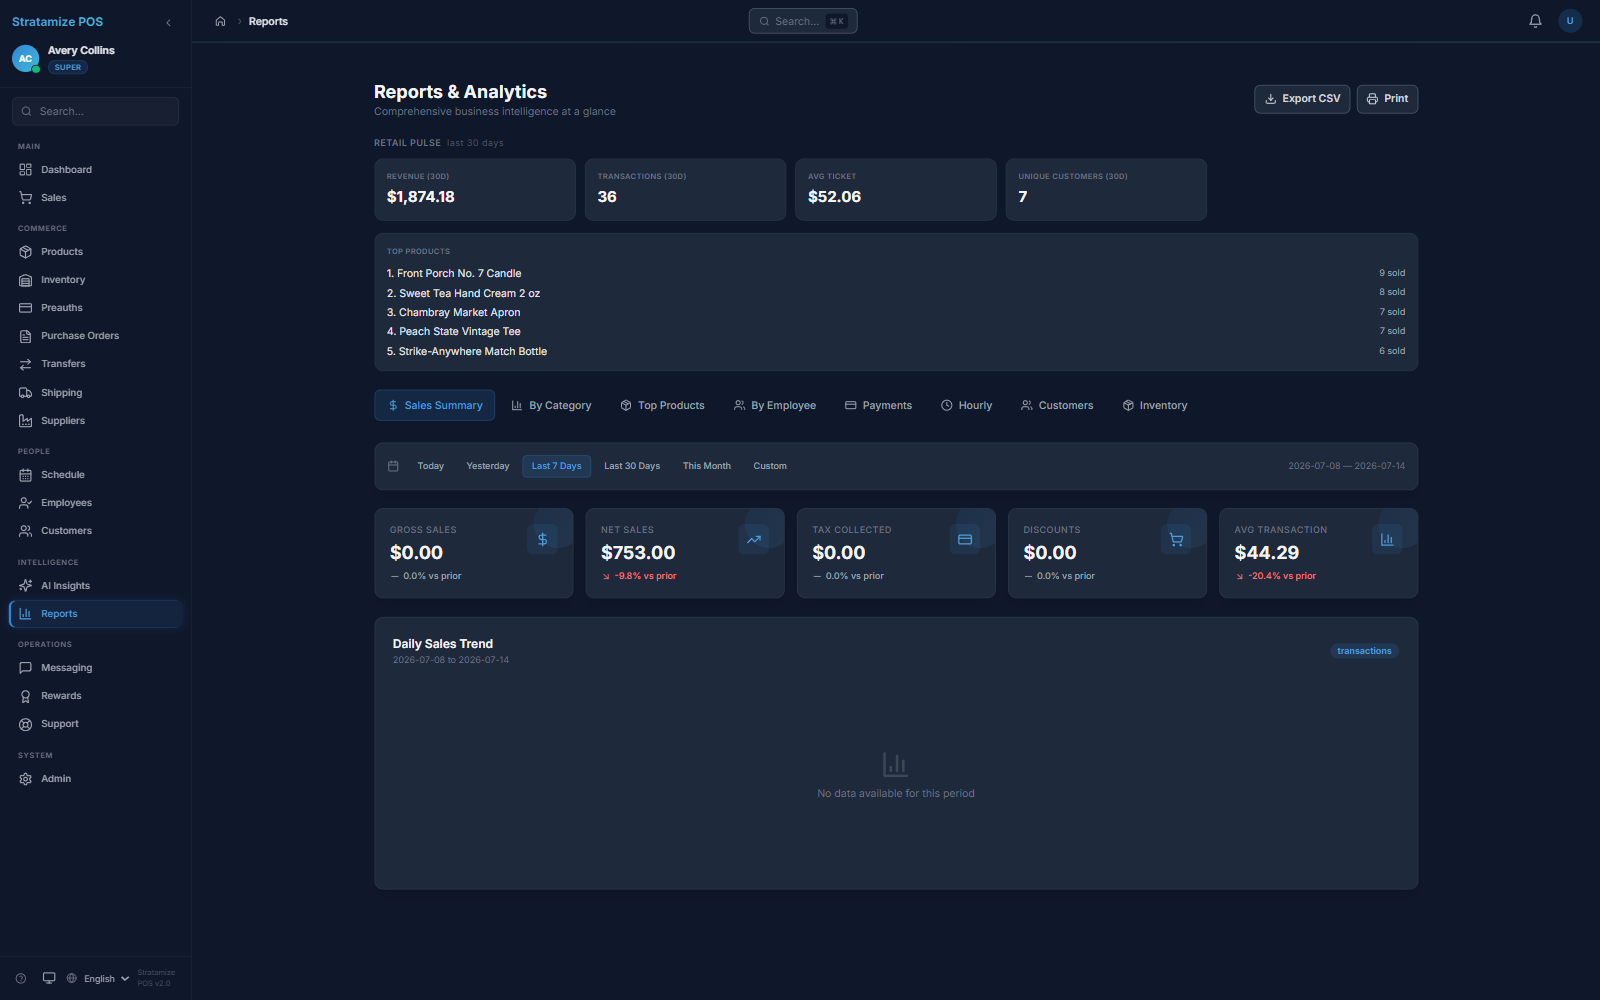Click the Export CSV button

1302,99
